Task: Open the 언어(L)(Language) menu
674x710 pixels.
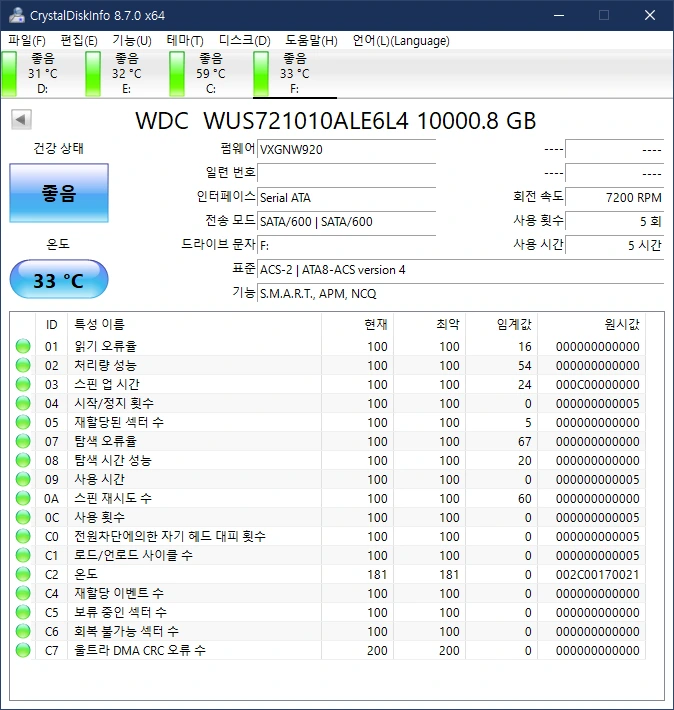Action: 401,41
